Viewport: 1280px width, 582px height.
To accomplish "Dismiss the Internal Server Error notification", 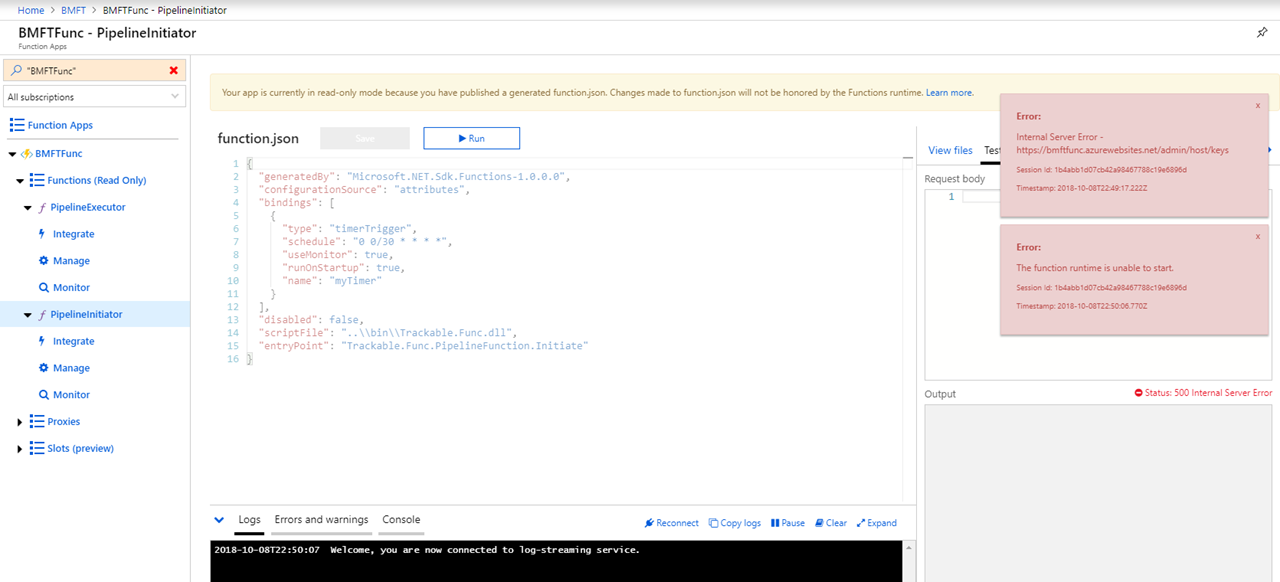I will click(x=1259, y=104).
